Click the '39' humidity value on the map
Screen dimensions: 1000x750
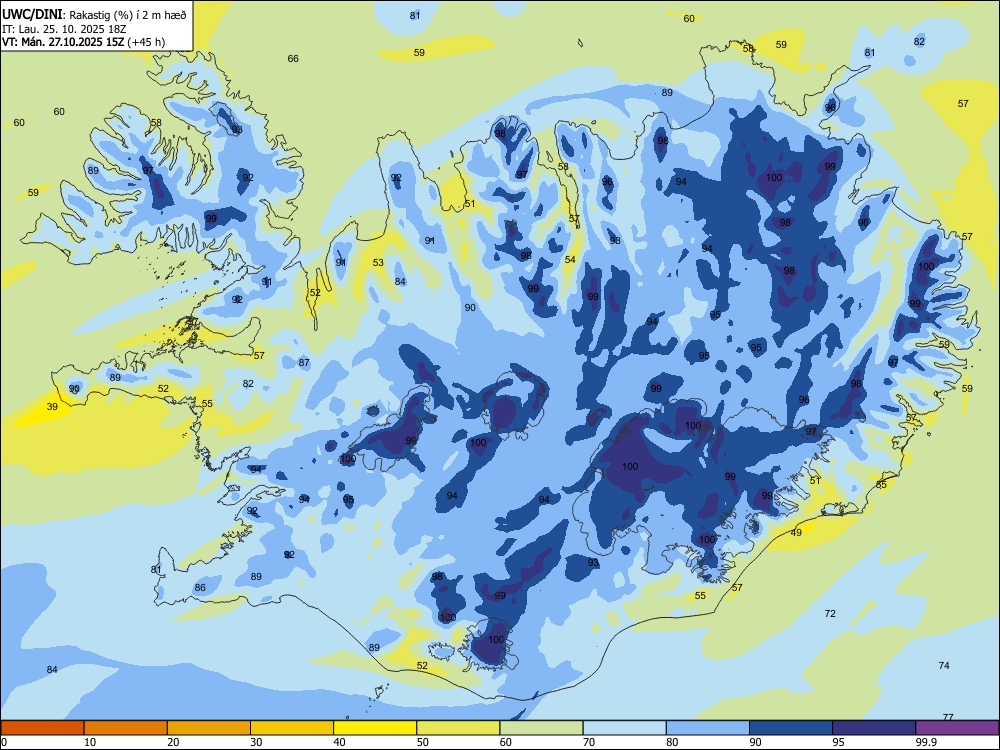(x=52, y=407)
